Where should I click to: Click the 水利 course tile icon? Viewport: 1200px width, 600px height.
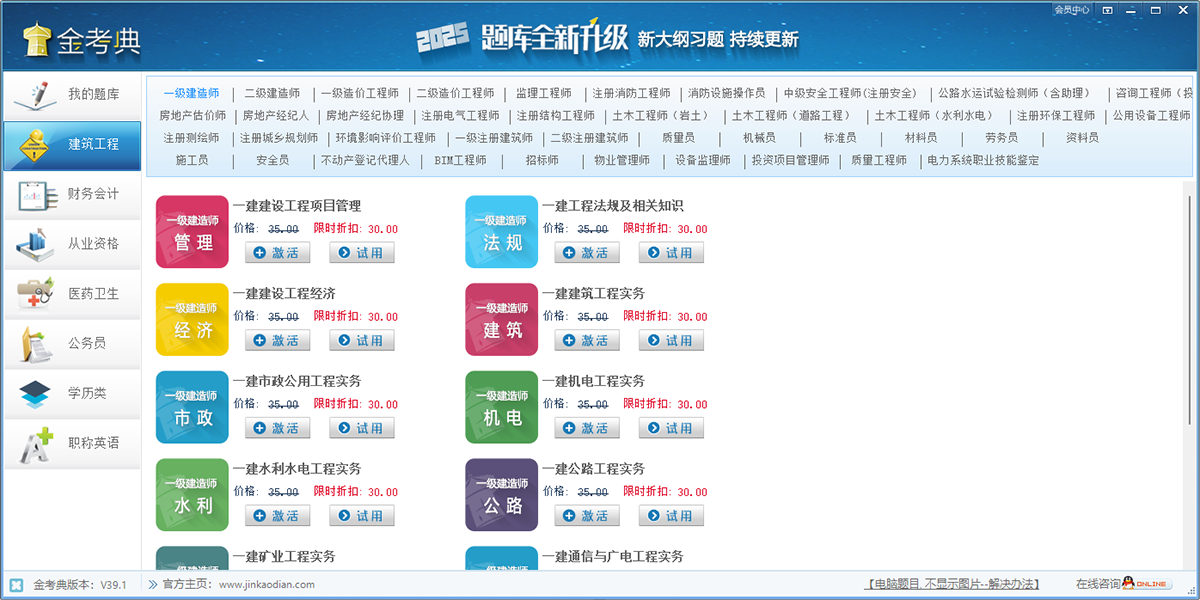(x=192, y=494)
